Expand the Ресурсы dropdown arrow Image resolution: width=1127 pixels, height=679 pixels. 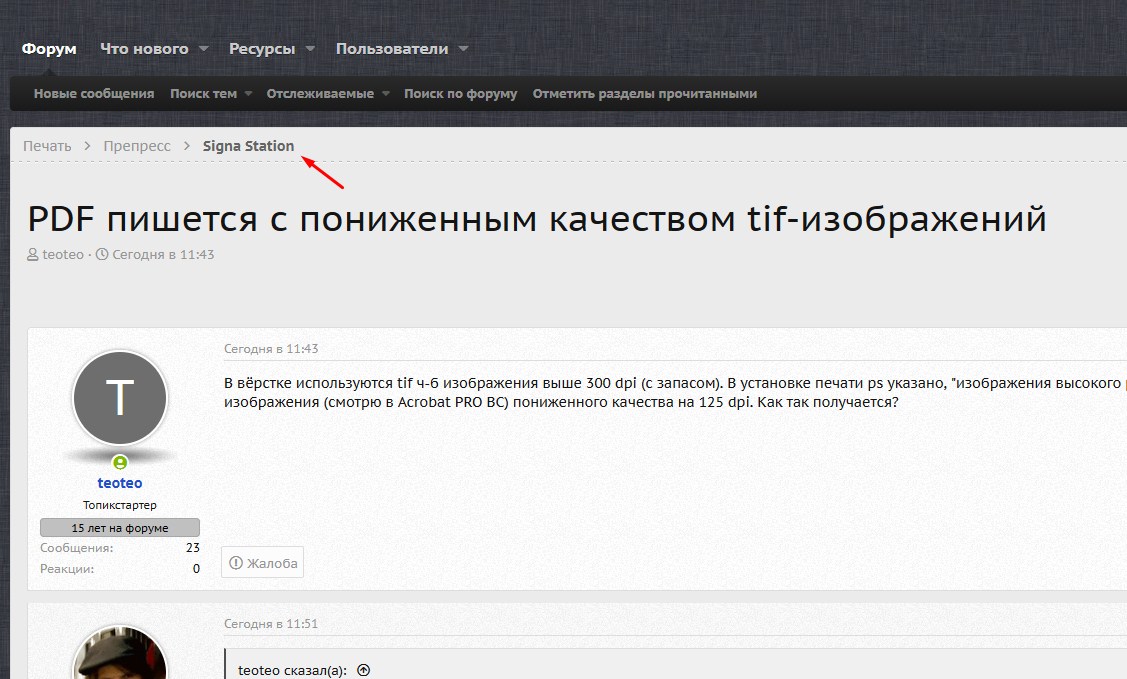pyautogui.click(x=310, y=49)
